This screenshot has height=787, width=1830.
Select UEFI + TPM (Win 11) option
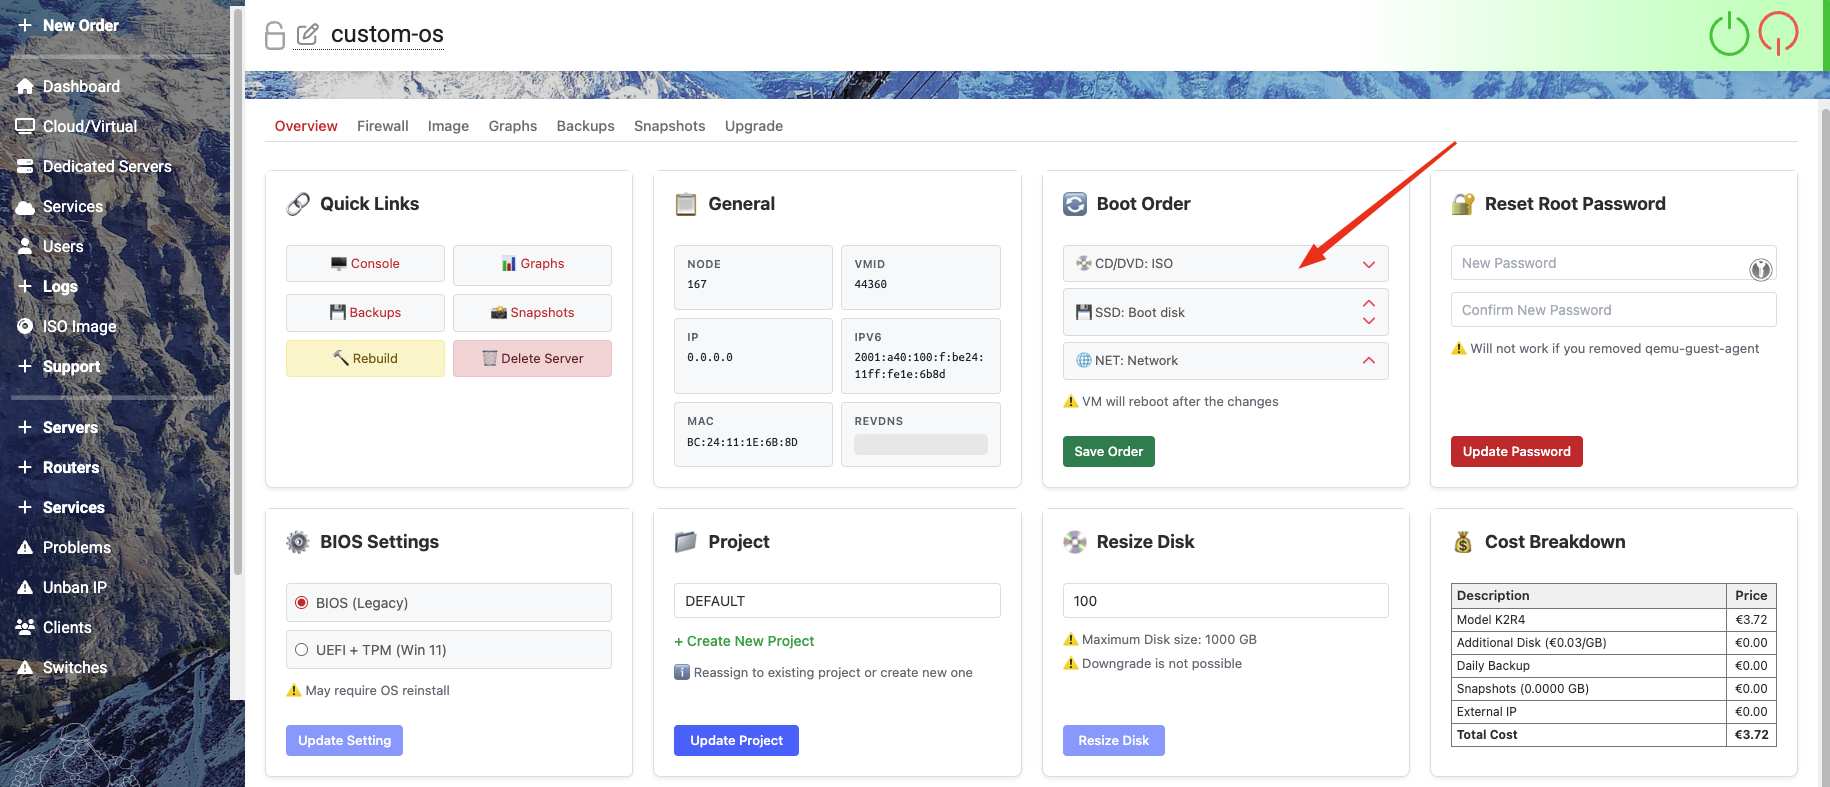[302, 650]
